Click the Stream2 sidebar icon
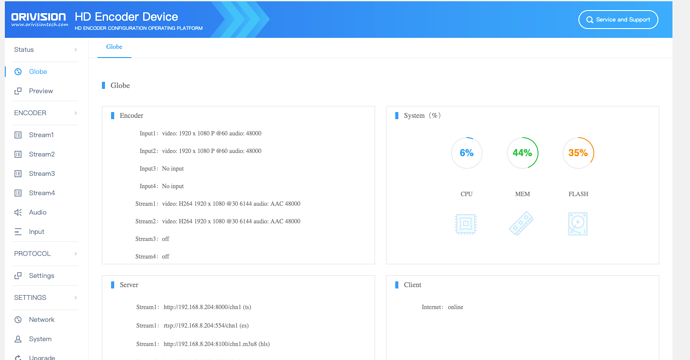This screenshot has width=690, height=360. 18,154
